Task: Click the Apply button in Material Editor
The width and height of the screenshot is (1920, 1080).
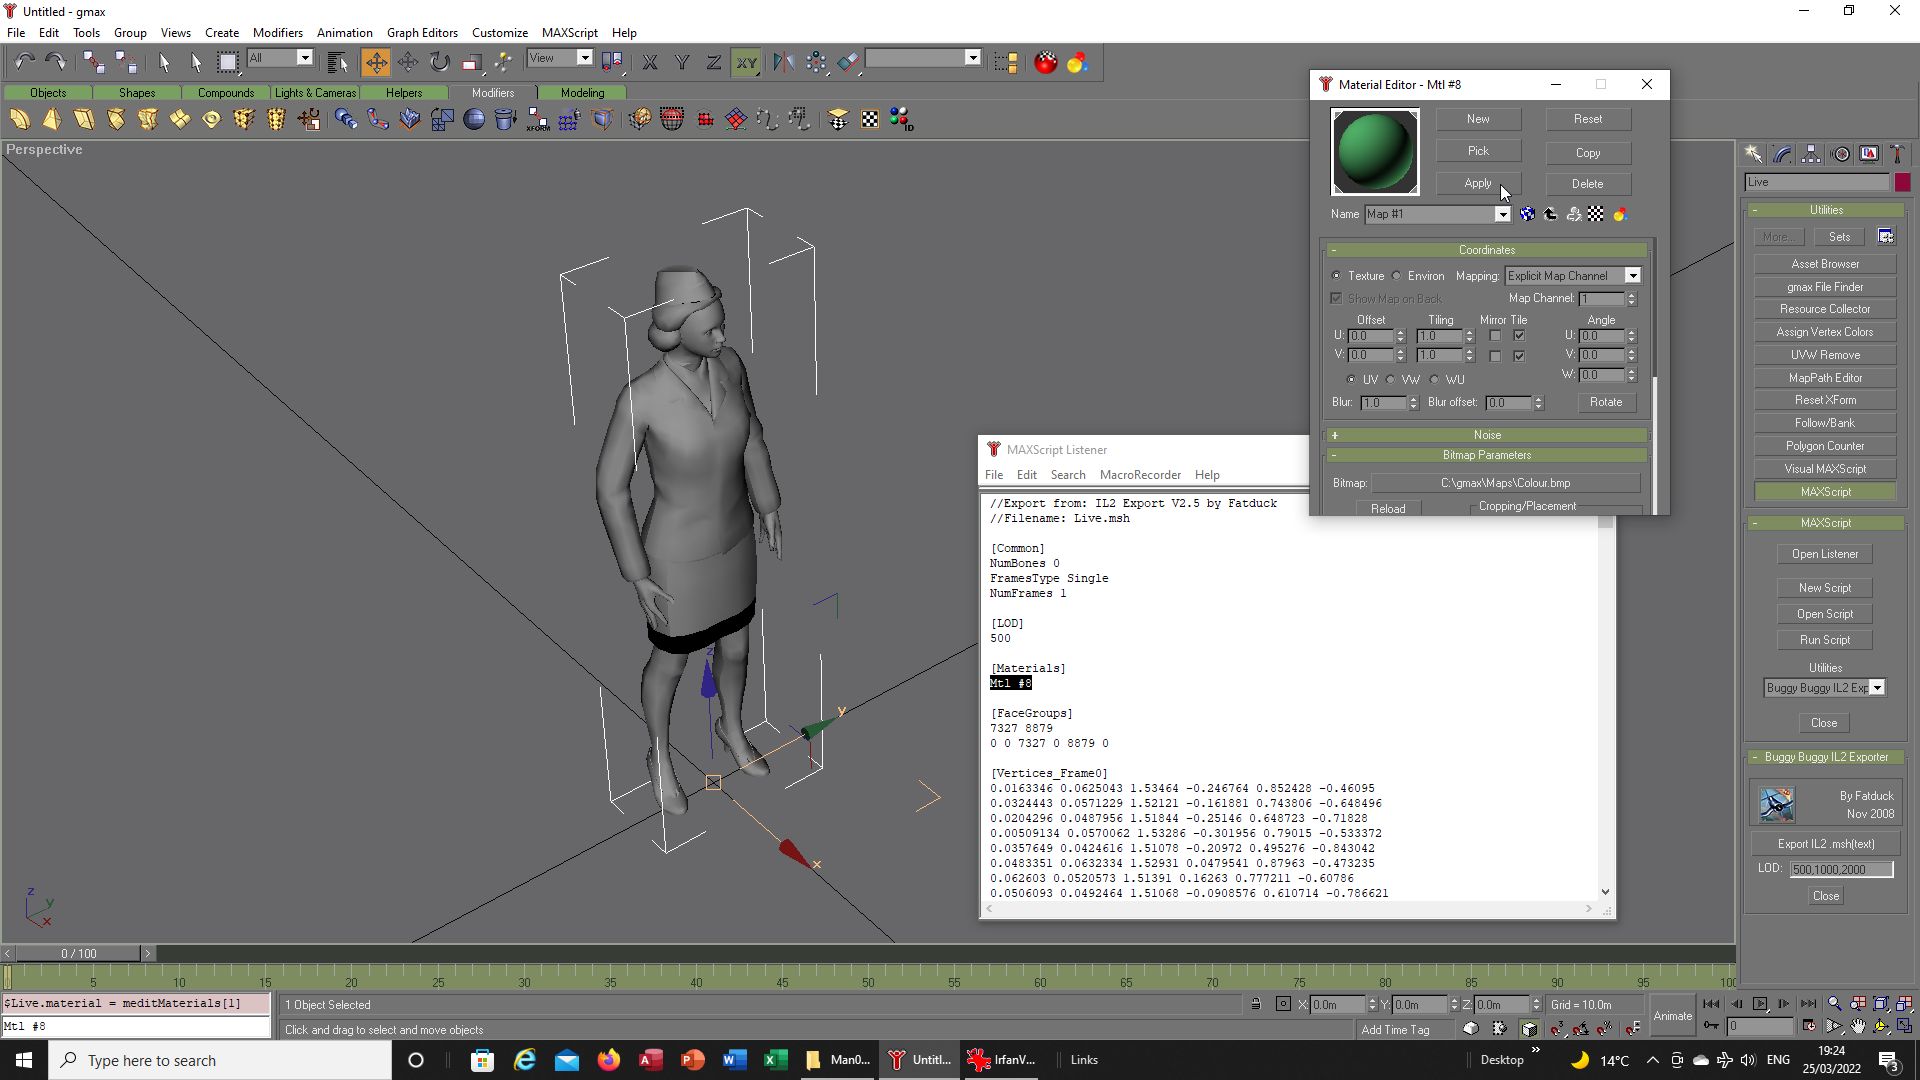Action: pos(1478,183)
